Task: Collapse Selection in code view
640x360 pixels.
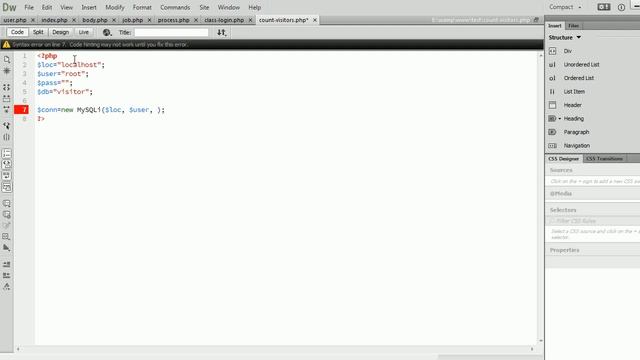Action: click(x=7, y=99)
